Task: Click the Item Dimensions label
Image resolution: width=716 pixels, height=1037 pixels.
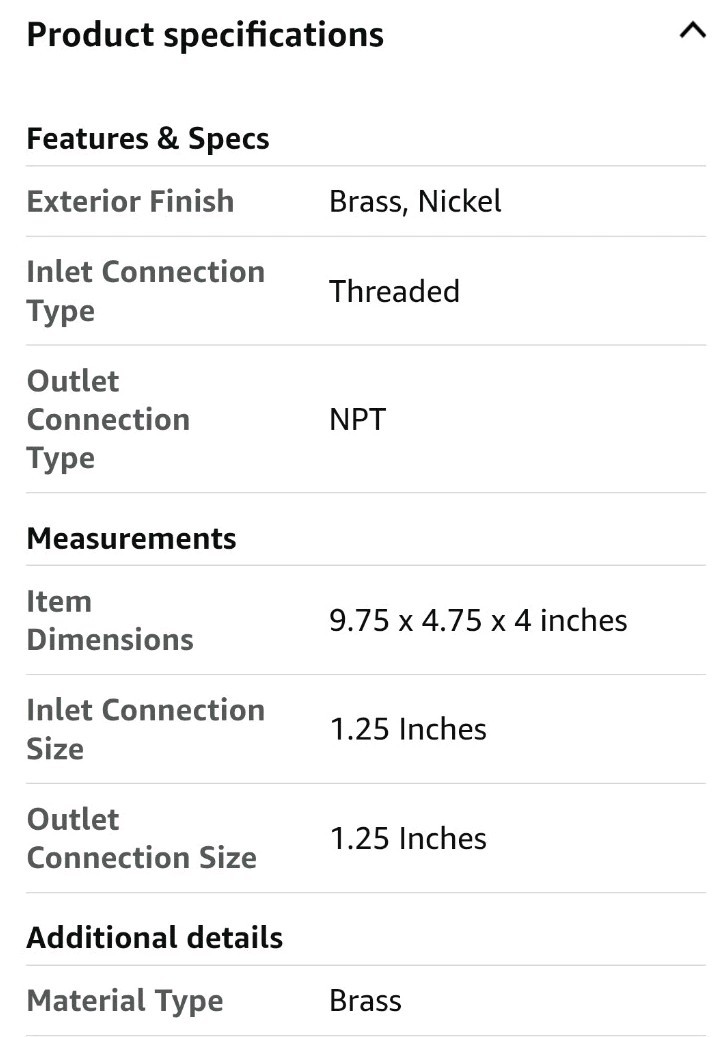Action: tap(110, 620)
